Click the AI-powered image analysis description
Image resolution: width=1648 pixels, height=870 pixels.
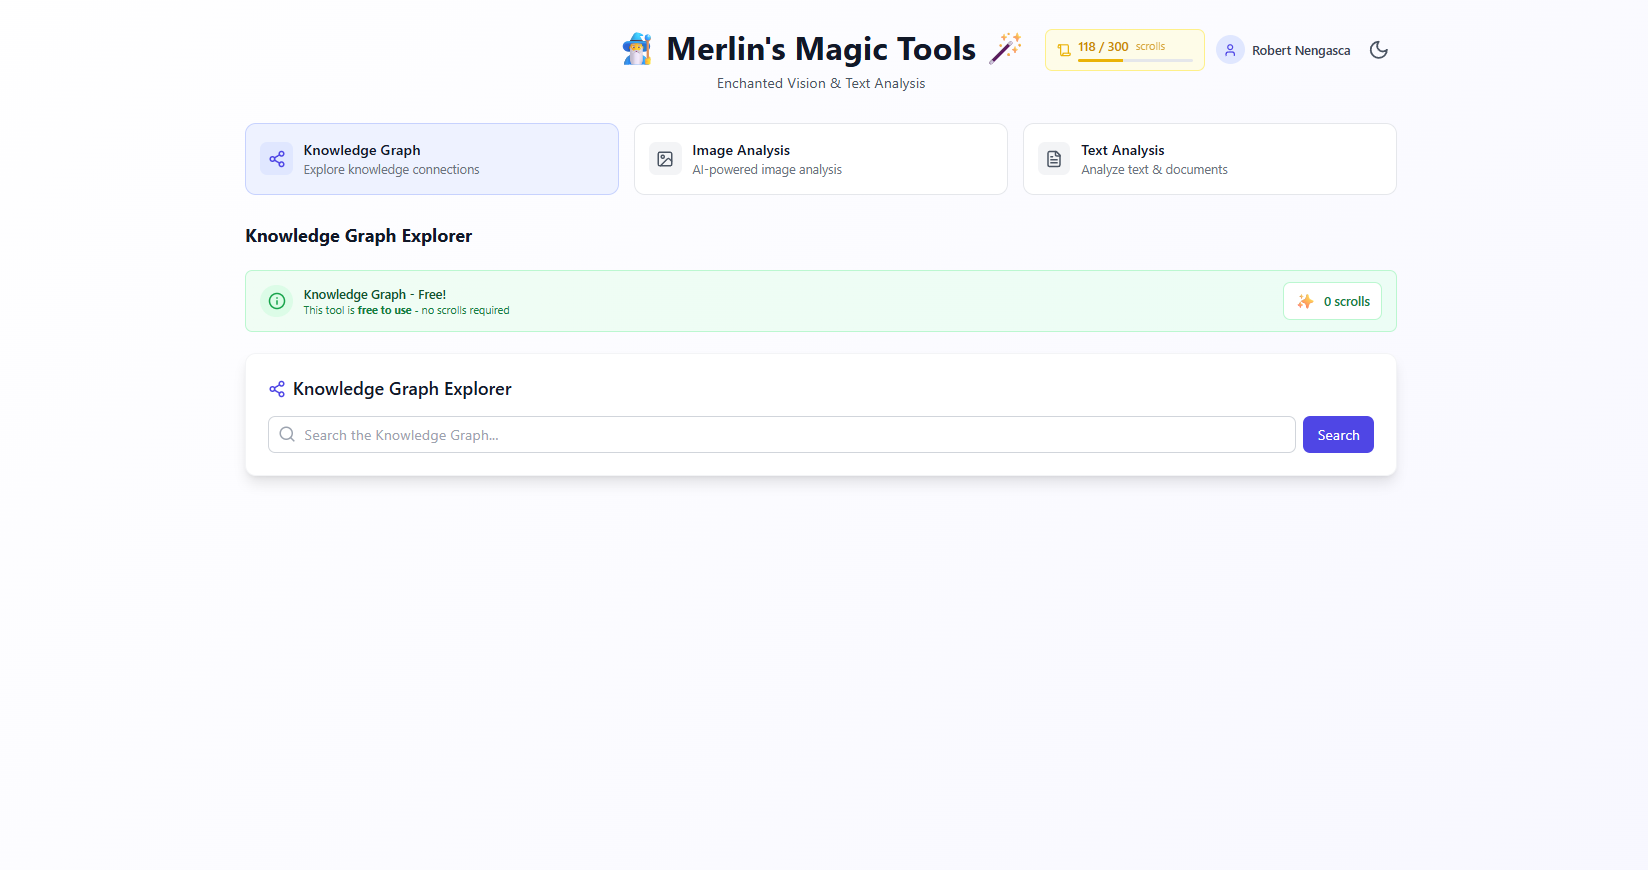click(x=767, y=170)
